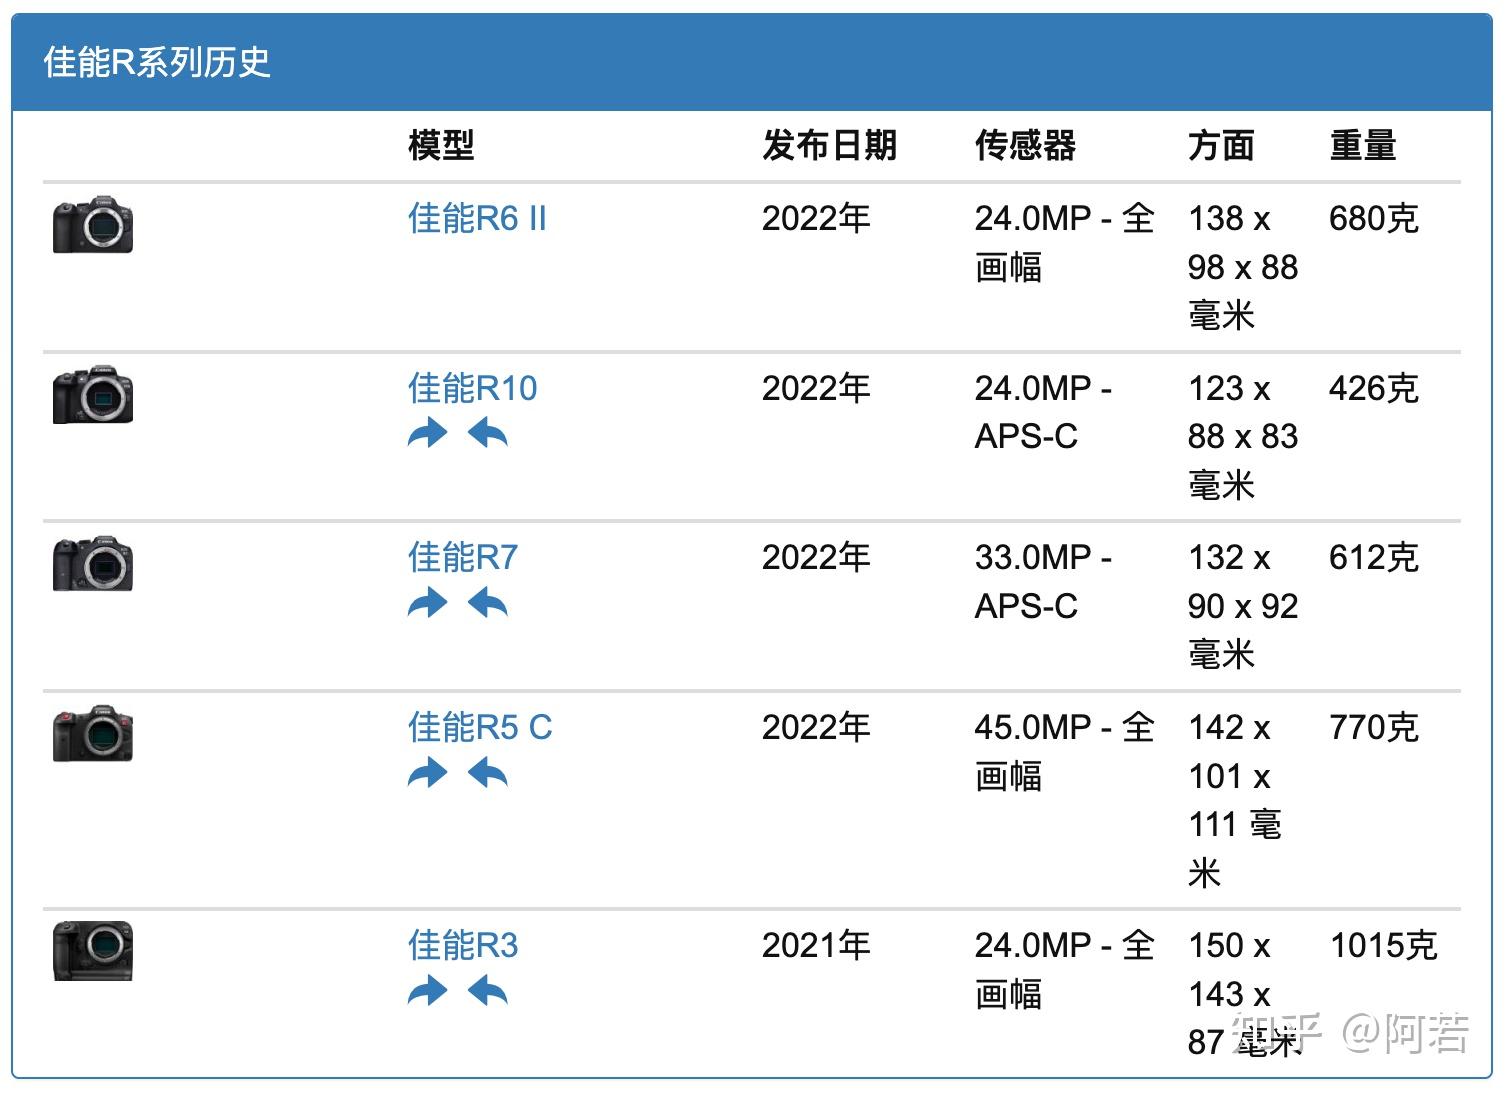
Task: Click the 佳能R系列历史 panel title
Action: pyautogui.click(x=157, y=62)
